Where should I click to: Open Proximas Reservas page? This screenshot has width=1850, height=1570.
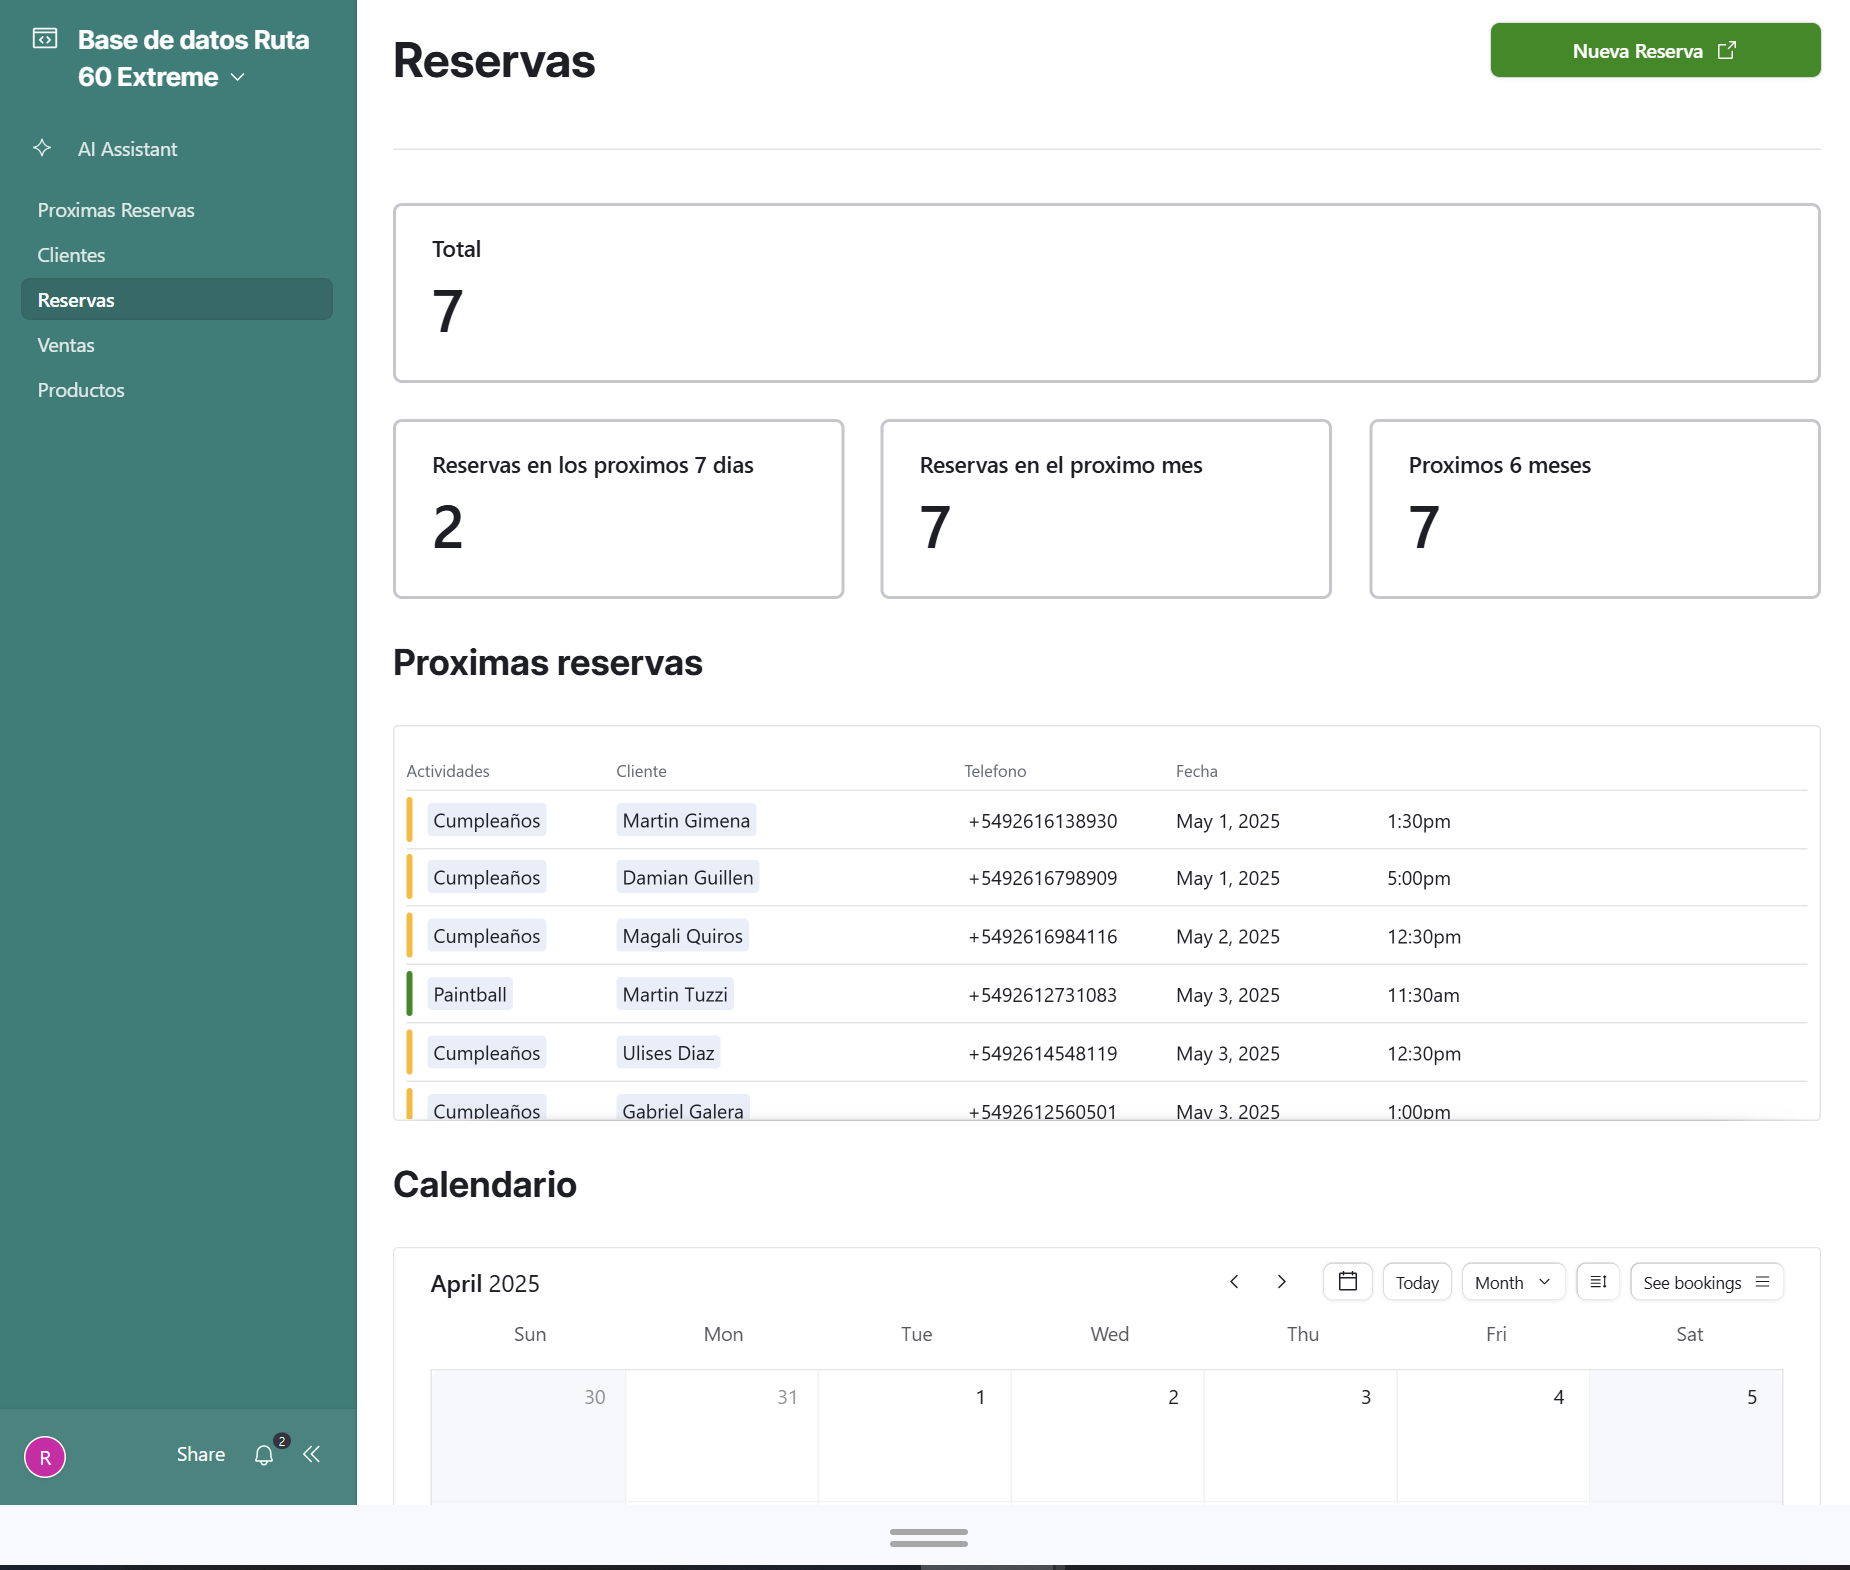click(x=116, y=210)
